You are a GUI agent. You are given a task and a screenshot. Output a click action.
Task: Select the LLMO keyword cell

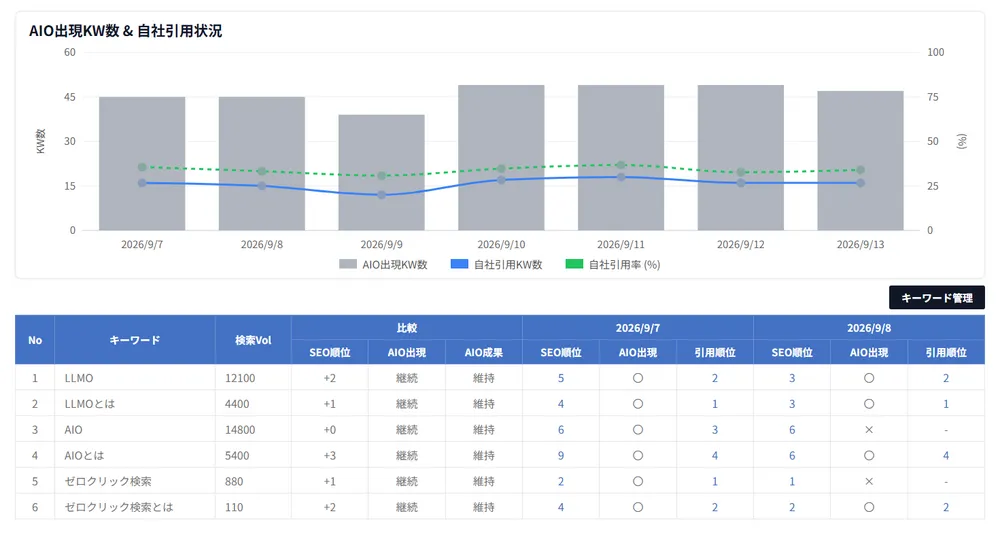[135, 378]
